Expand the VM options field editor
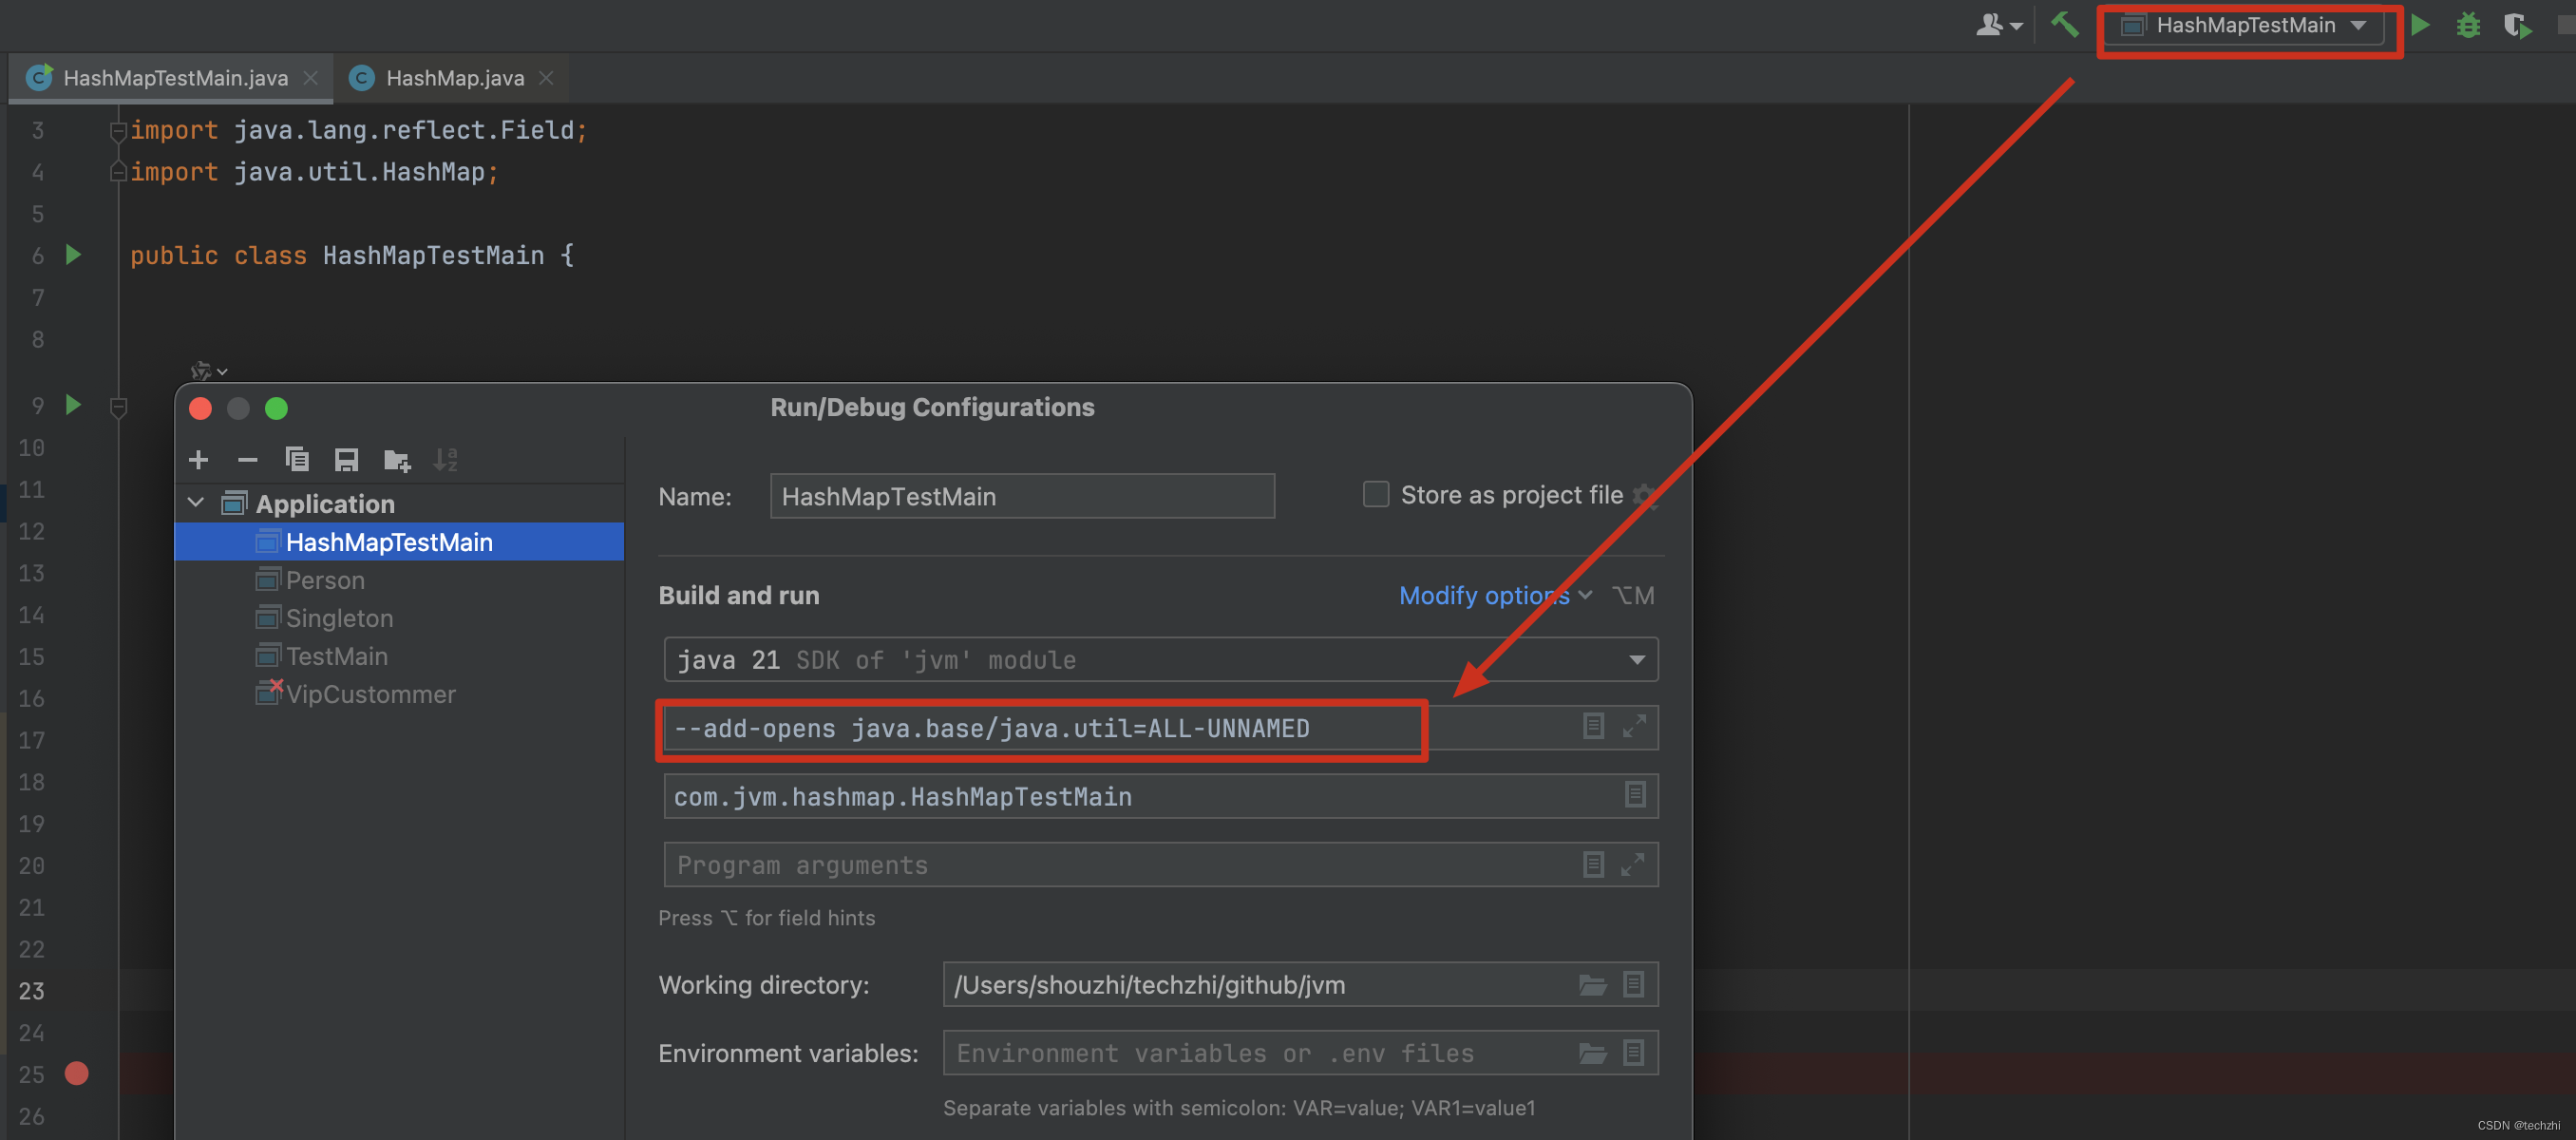This screenshot has width=2576, height=1140. point(1633,727)
